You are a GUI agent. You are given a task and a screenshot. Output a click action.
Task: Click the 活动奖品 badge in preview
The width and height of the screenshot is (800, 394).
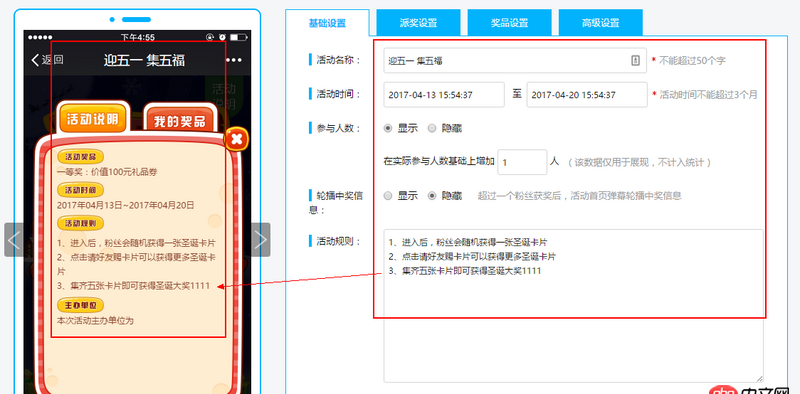[81, 157]
